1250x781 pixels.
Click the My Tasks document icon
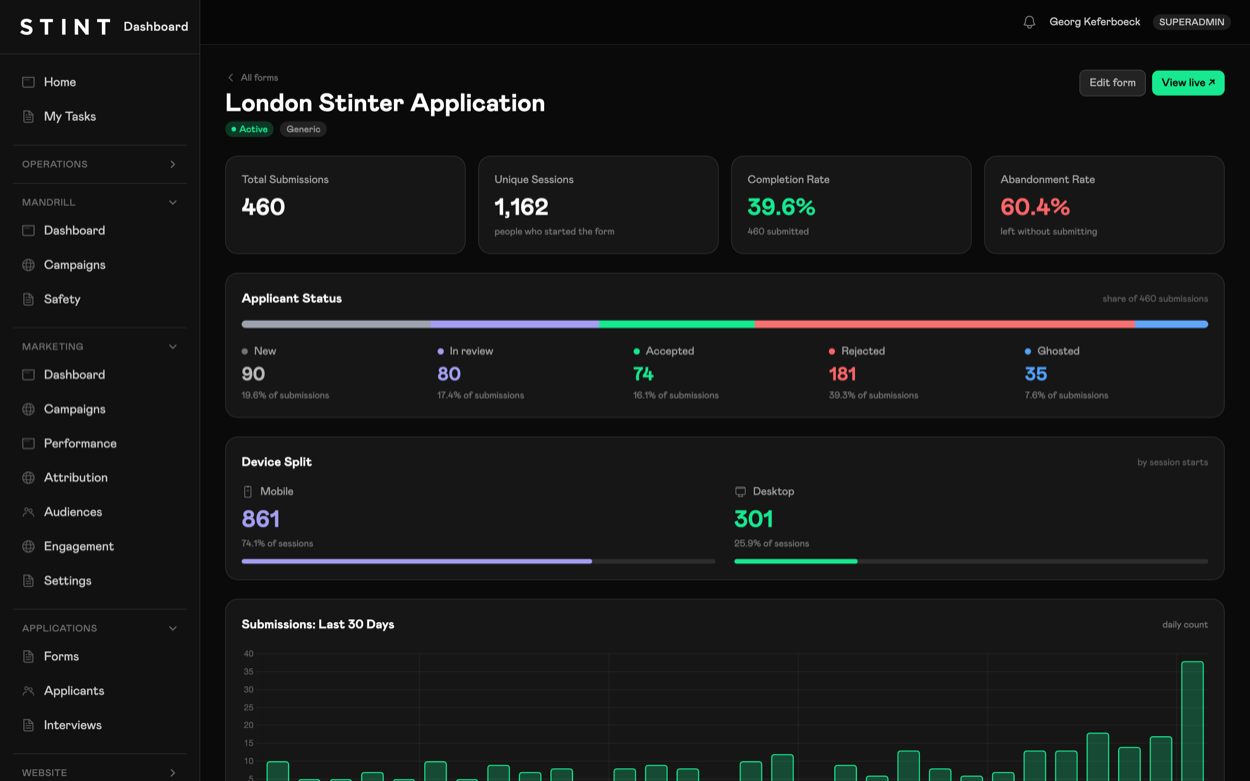pyautogui.click(x=28, y=116)
